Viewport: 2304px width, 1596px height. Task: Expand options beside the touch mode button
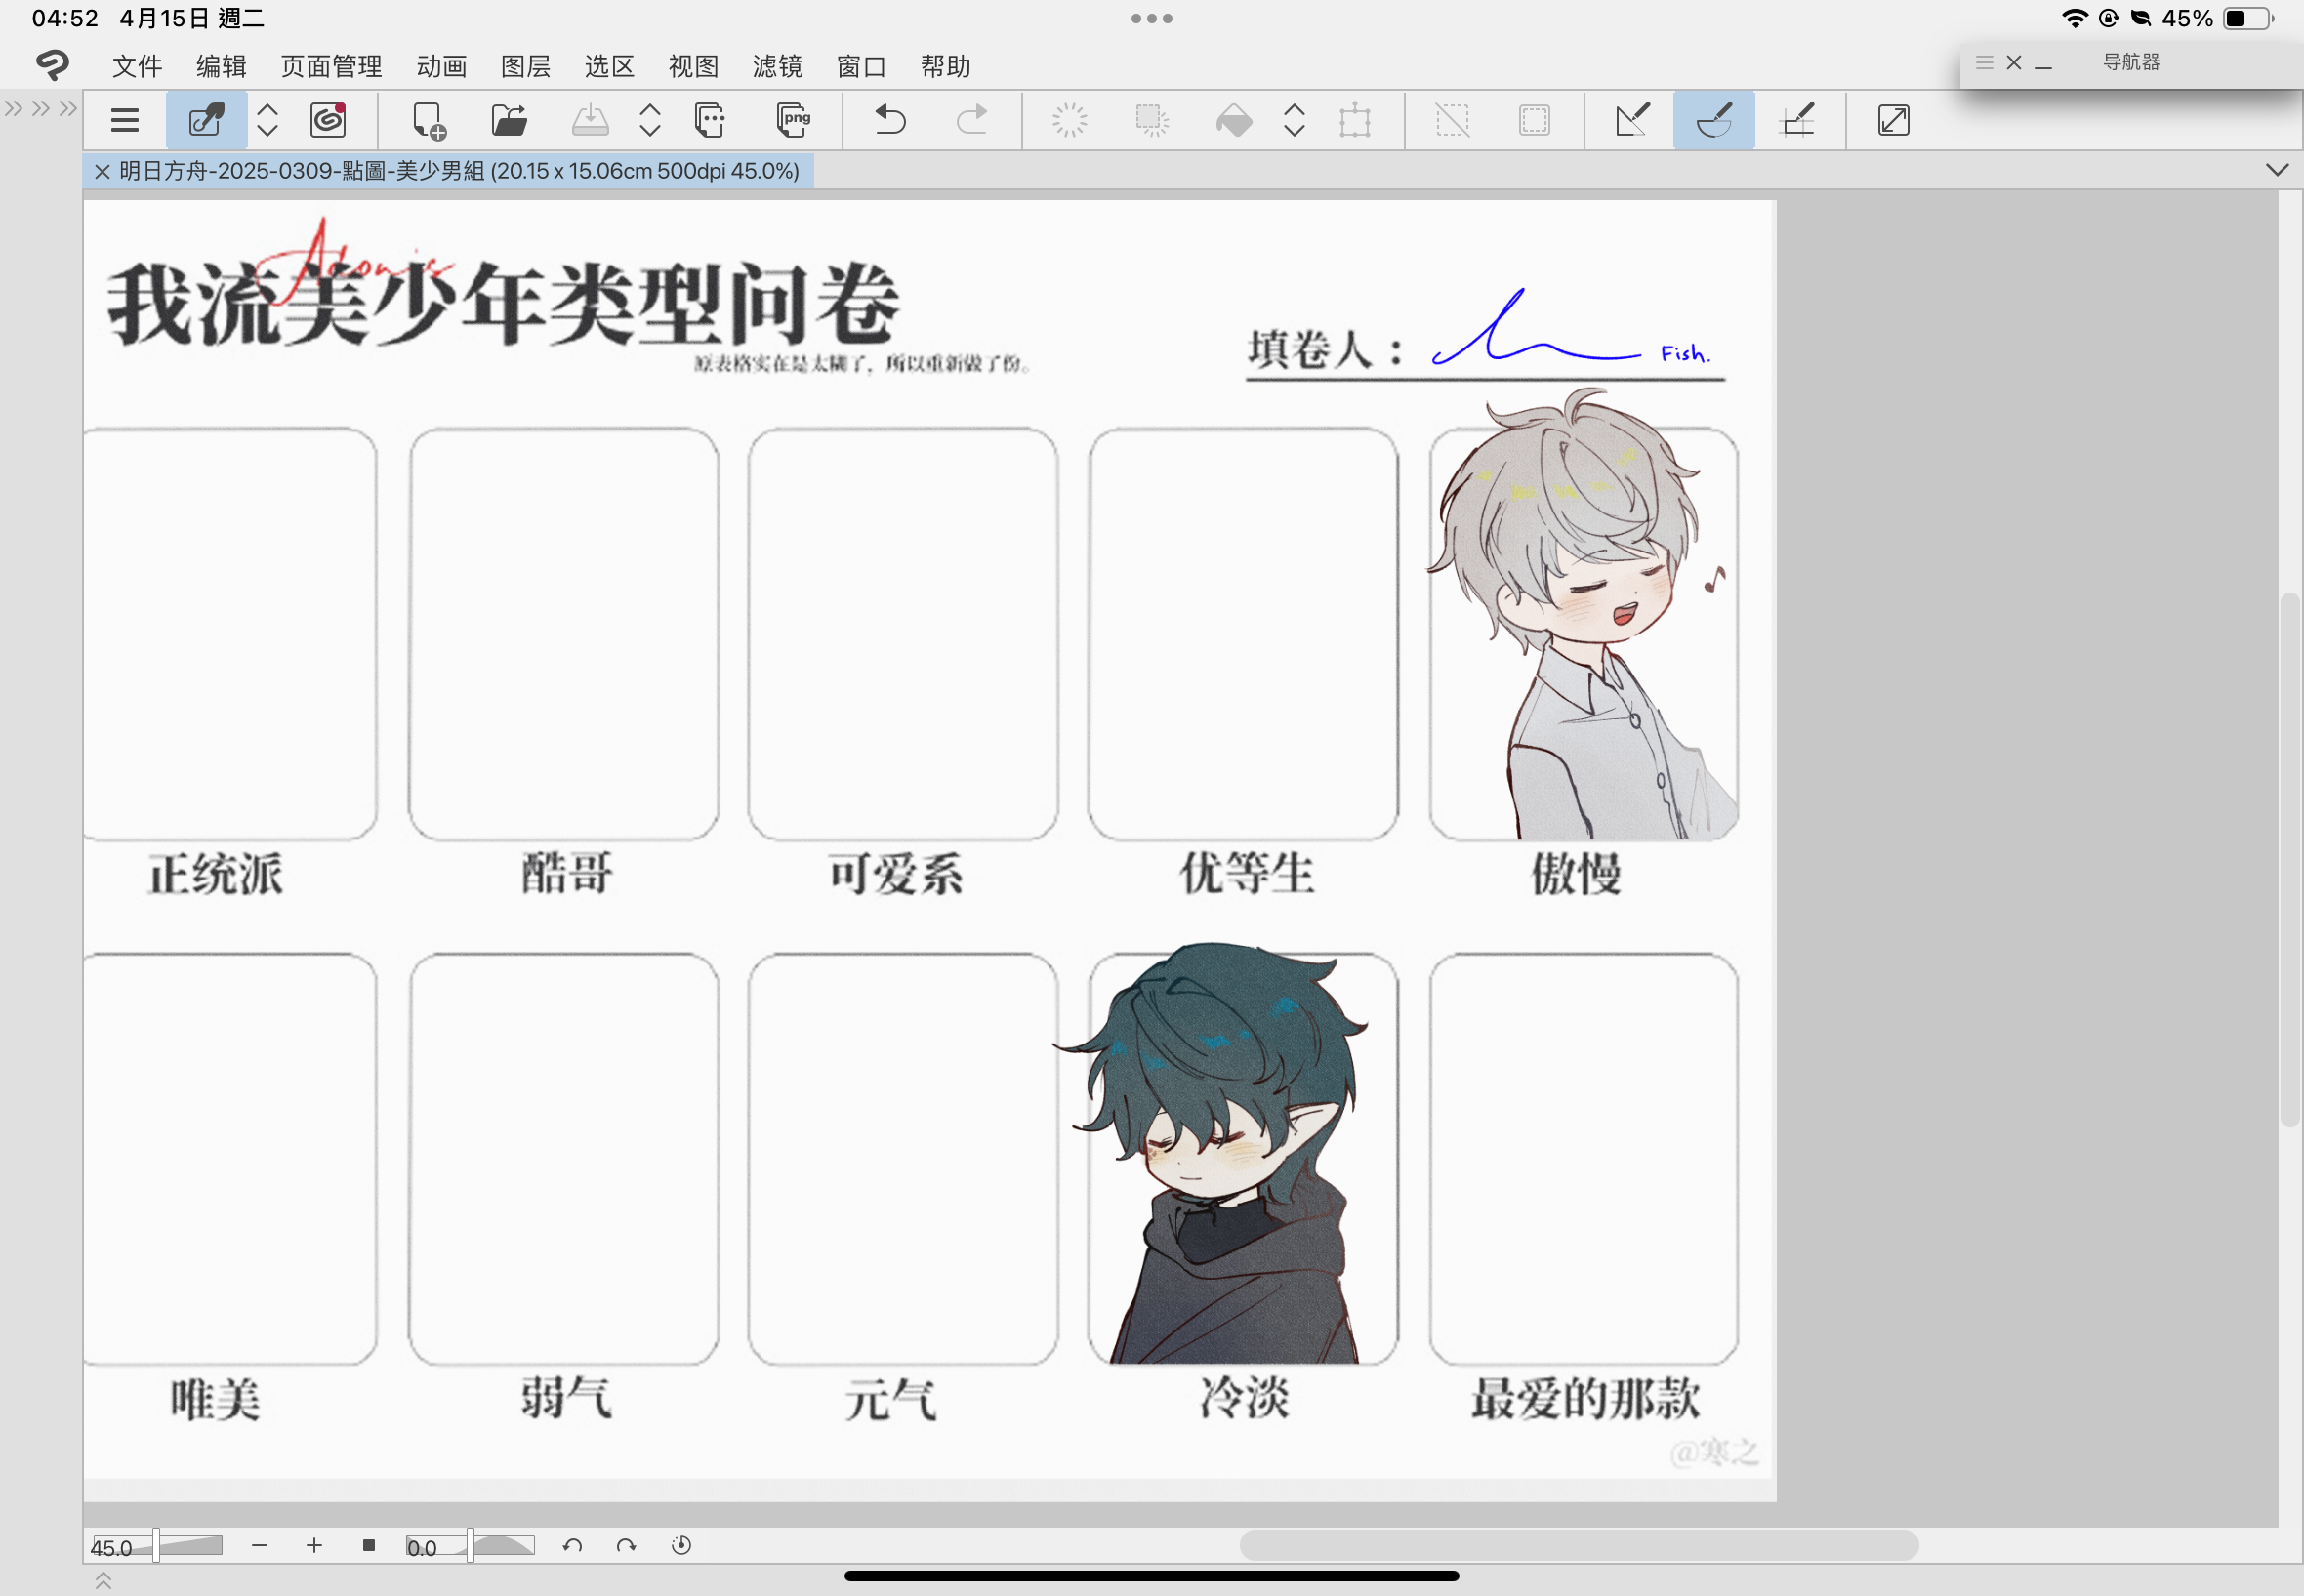coord(267,121)
